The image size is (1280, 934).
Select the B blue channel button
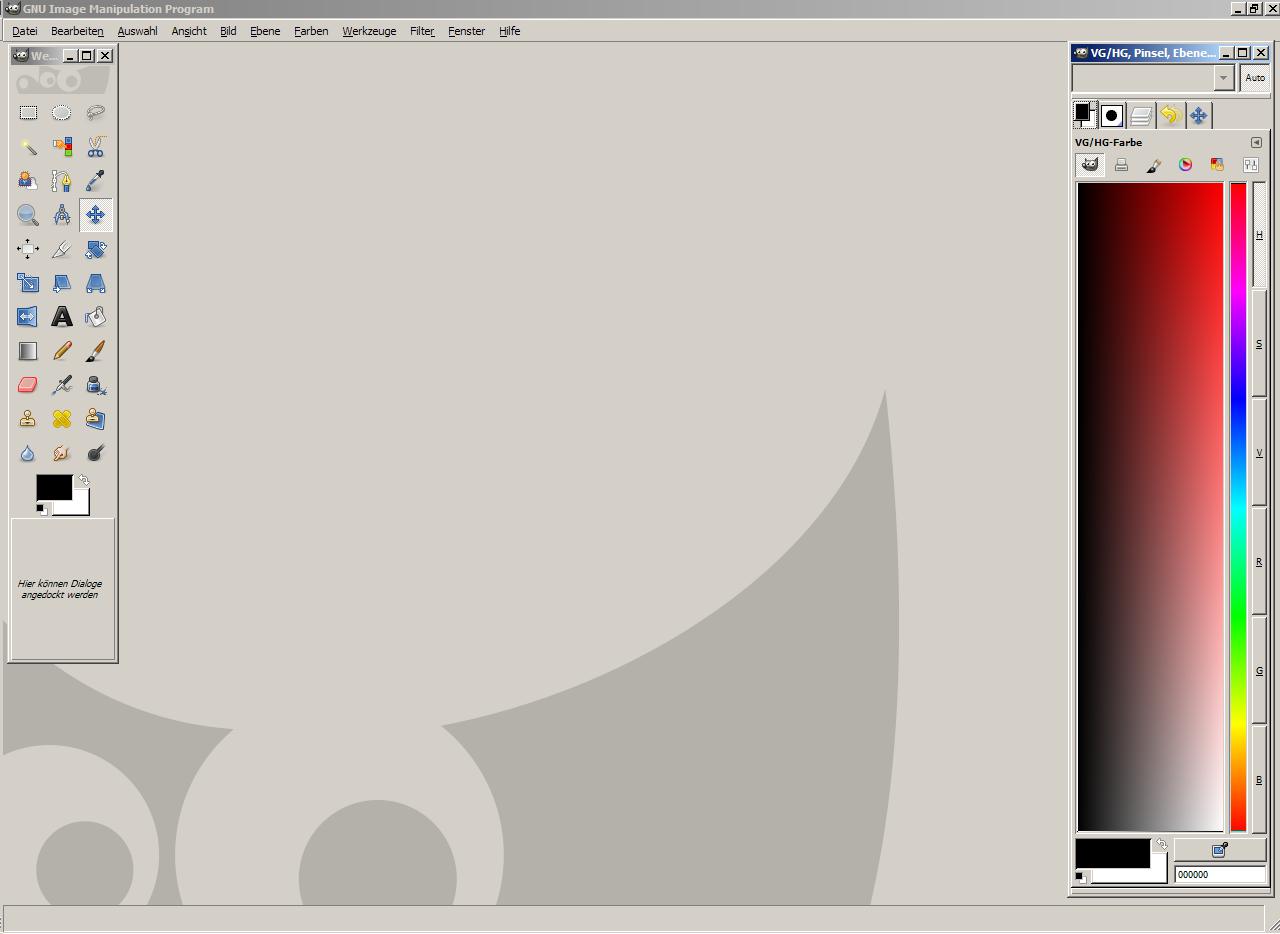1259,780
